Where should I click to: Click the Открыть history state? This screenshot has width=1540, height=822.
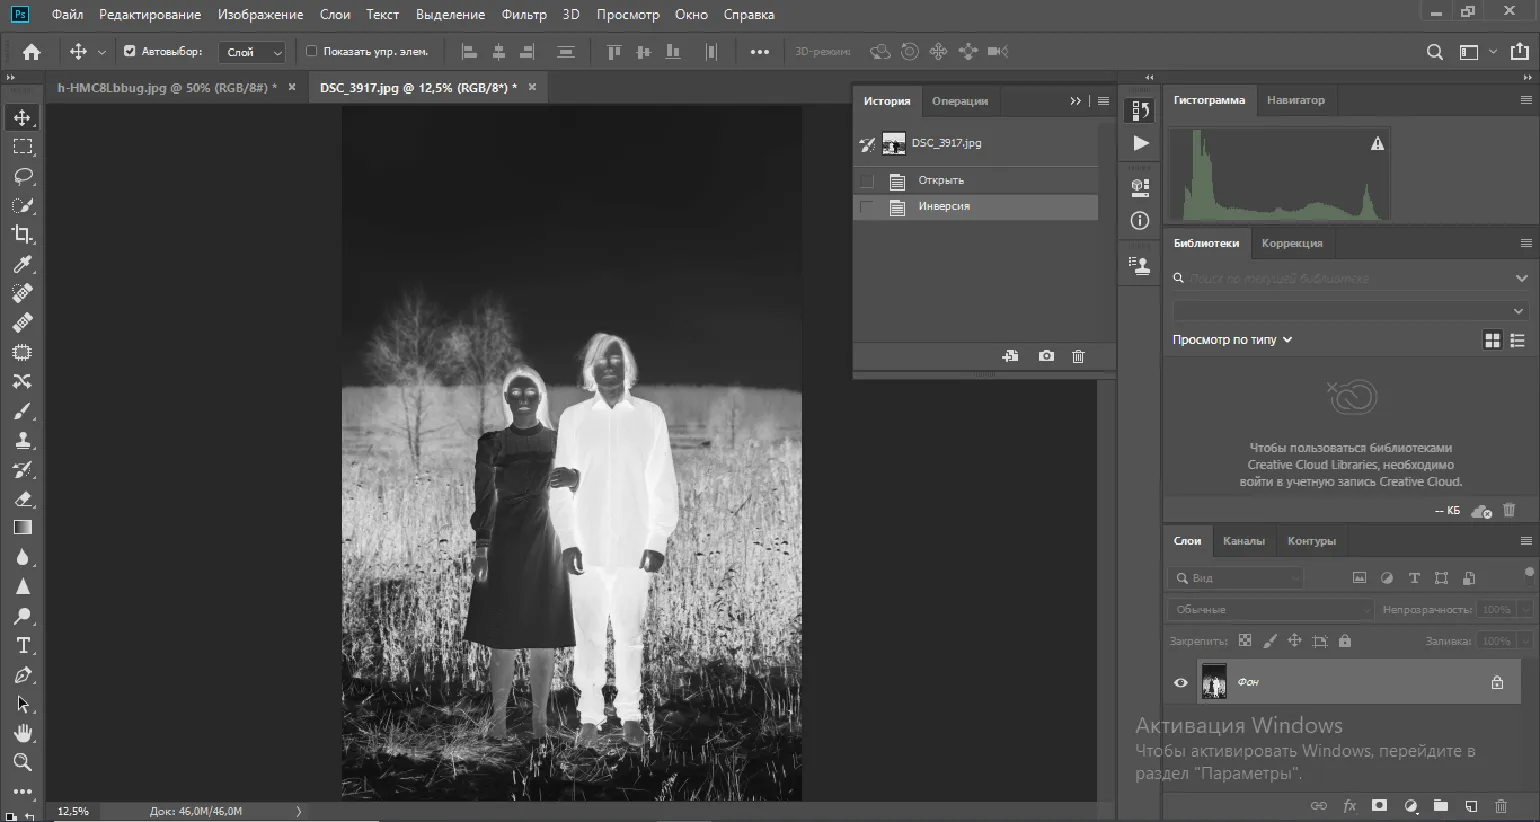(940, 181)
